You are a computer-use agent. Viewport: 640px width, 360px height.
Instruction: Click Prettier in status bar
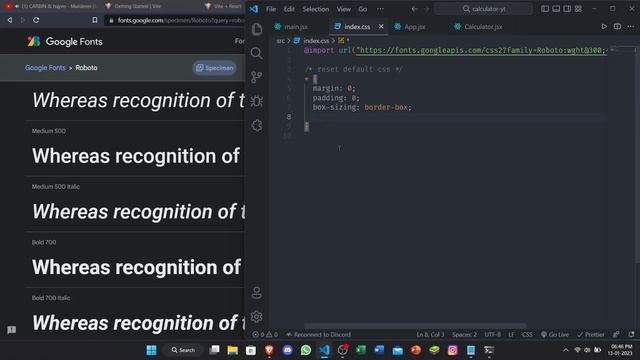tap(591, 335)
